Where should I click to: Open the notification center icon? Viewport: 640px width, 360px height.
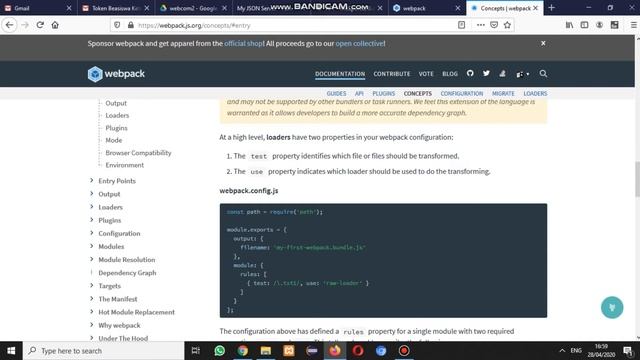[x=628, y=351]
